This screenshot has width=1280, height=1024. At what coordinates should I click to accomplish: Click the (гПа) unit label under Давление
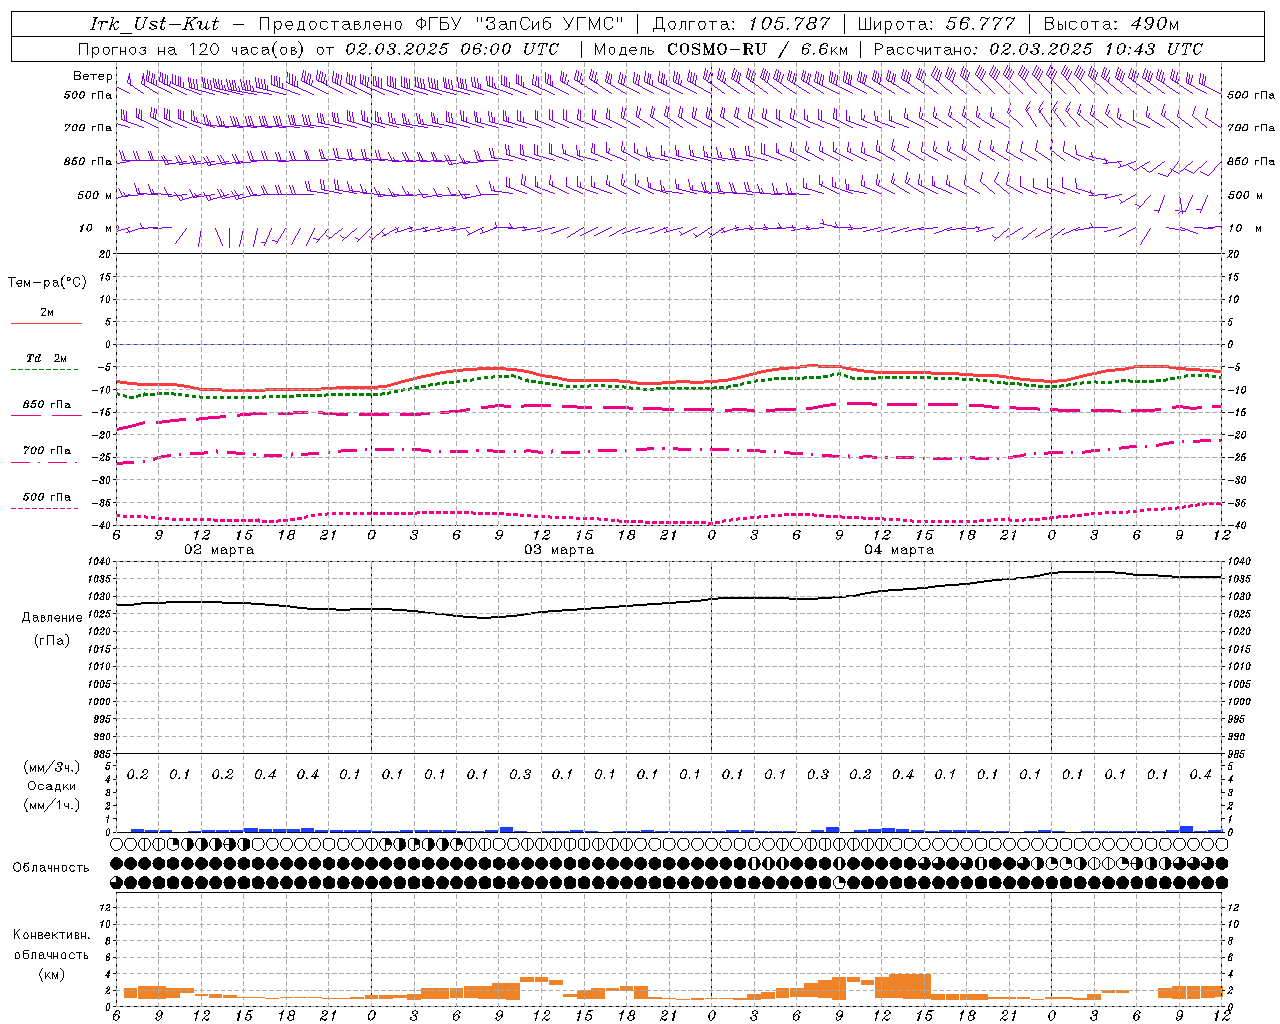pos(52,640)
